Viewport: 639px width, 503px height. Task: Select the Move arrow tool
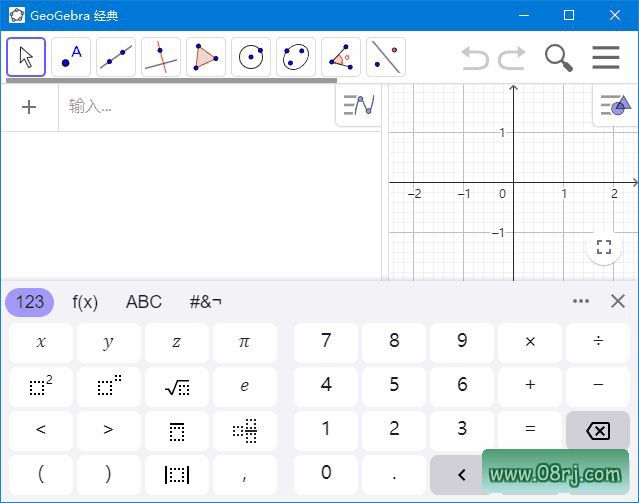[26, 57]
